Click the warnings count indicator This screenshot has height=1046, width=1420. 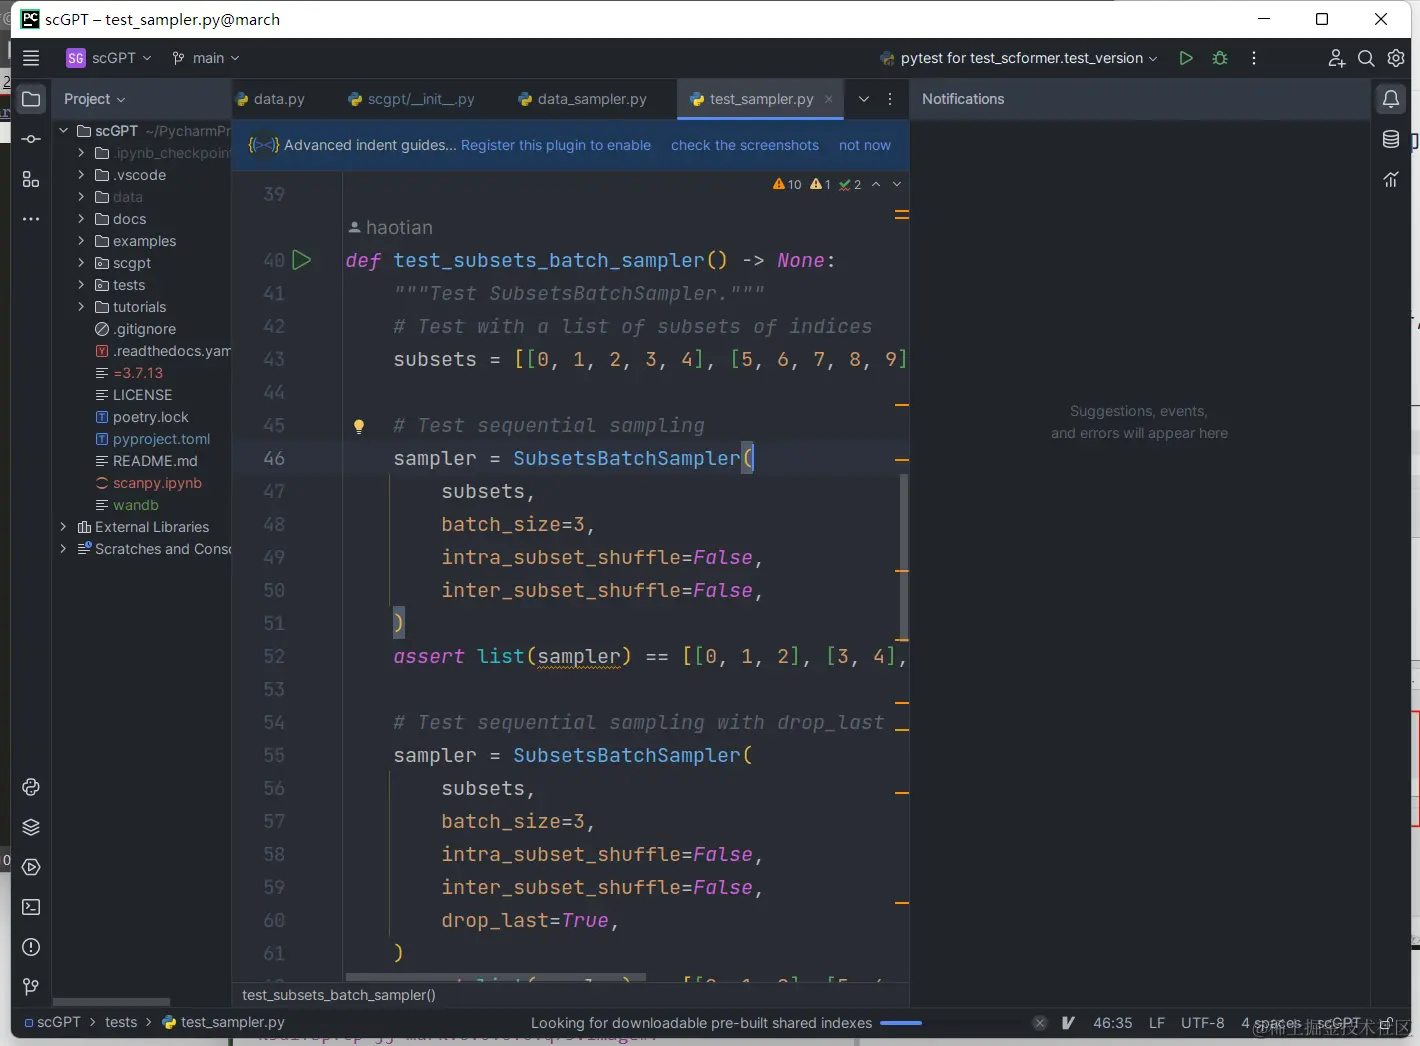[x=787, y=184]
